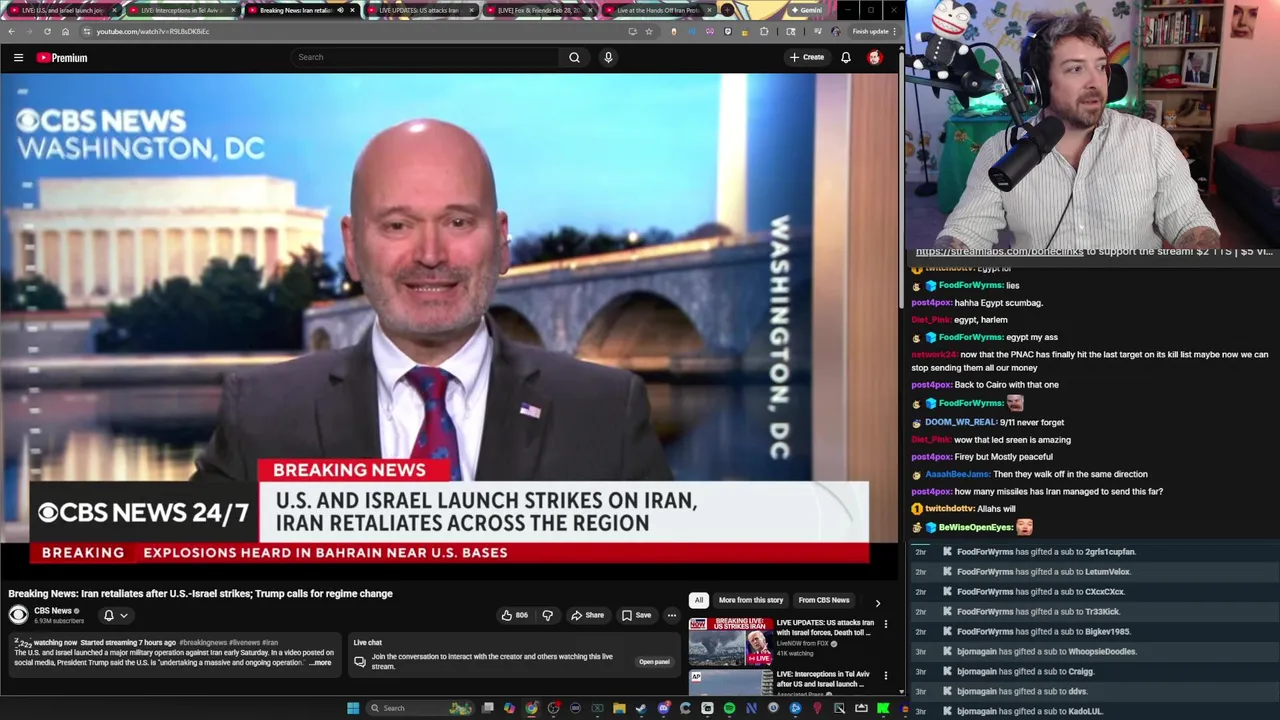This screenshot has width=1280, height=720.
Task: Like the video with 806 likes
Action: (x=514, y=615)
